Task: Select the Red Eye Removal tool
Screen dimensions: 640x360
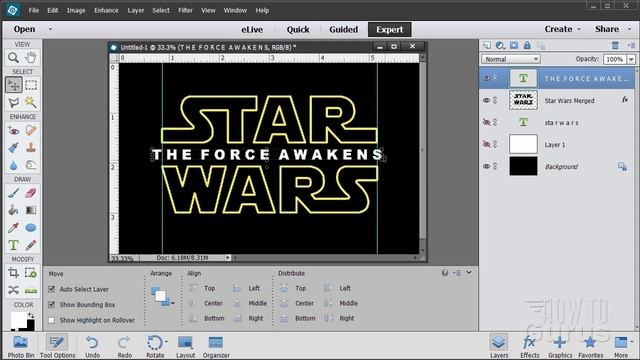Action: coord(13,131)
